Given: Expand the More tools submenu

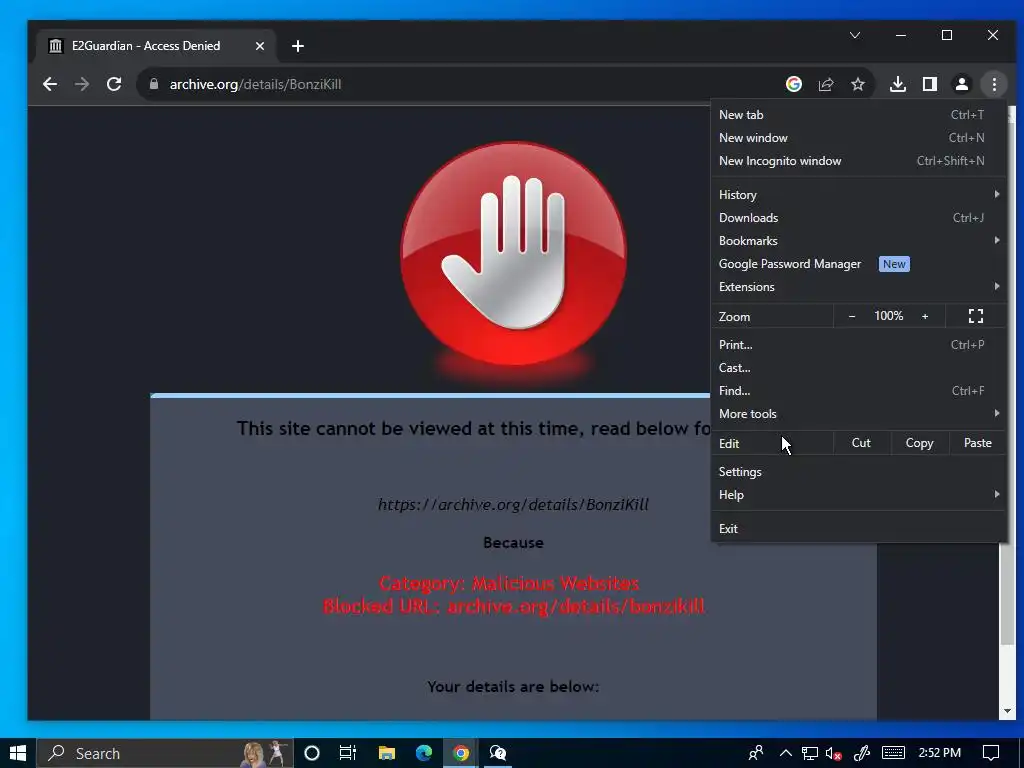Looking at the screenshot, I should 857,413.
